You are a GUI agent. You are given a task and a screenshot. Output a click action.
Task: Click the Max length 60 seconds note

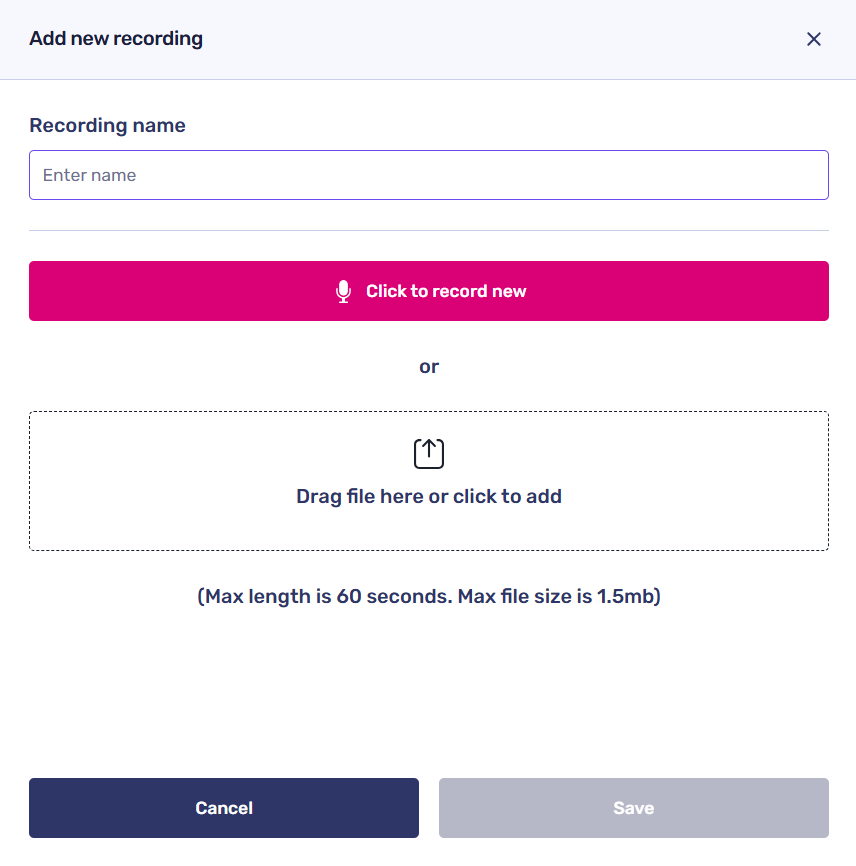(x=429, y=596)
